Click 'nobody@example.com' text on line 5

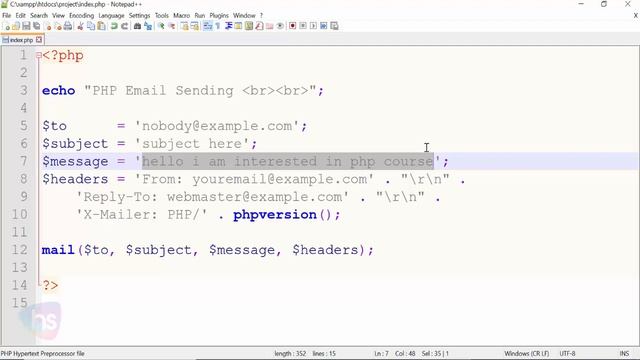click(217, 126)
